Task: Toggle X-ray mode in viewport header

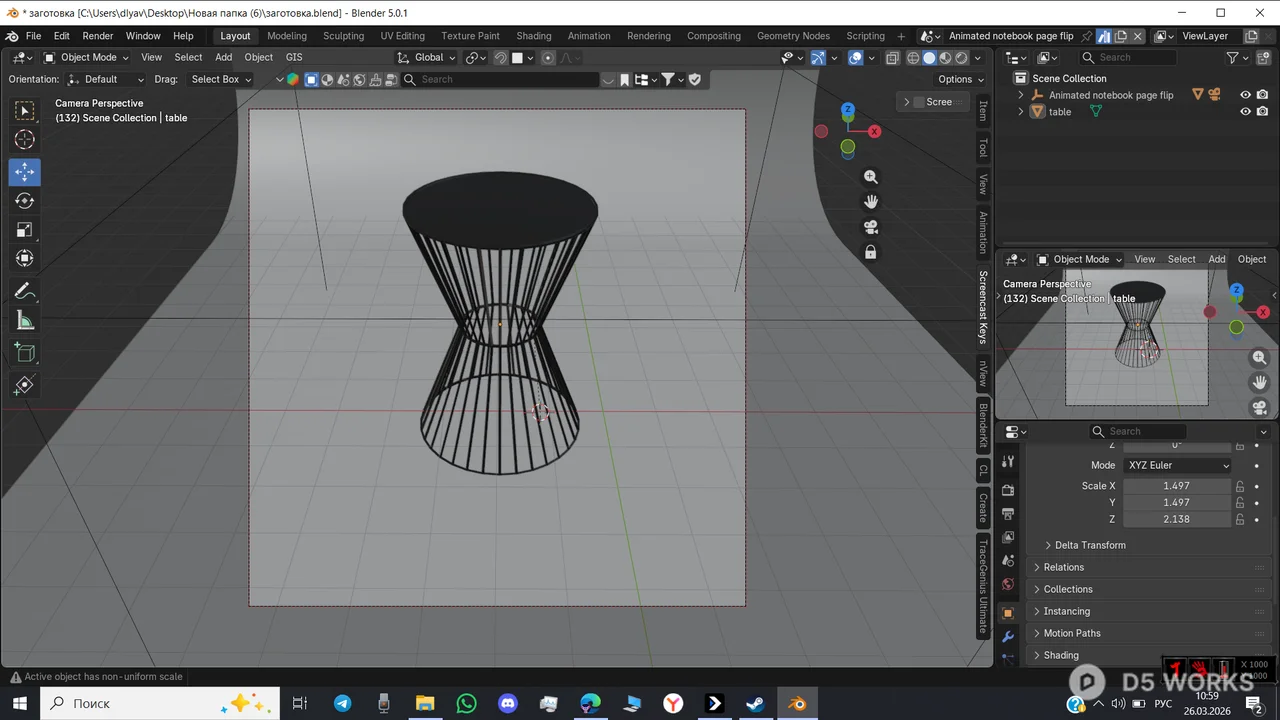Action: (892, 58)
